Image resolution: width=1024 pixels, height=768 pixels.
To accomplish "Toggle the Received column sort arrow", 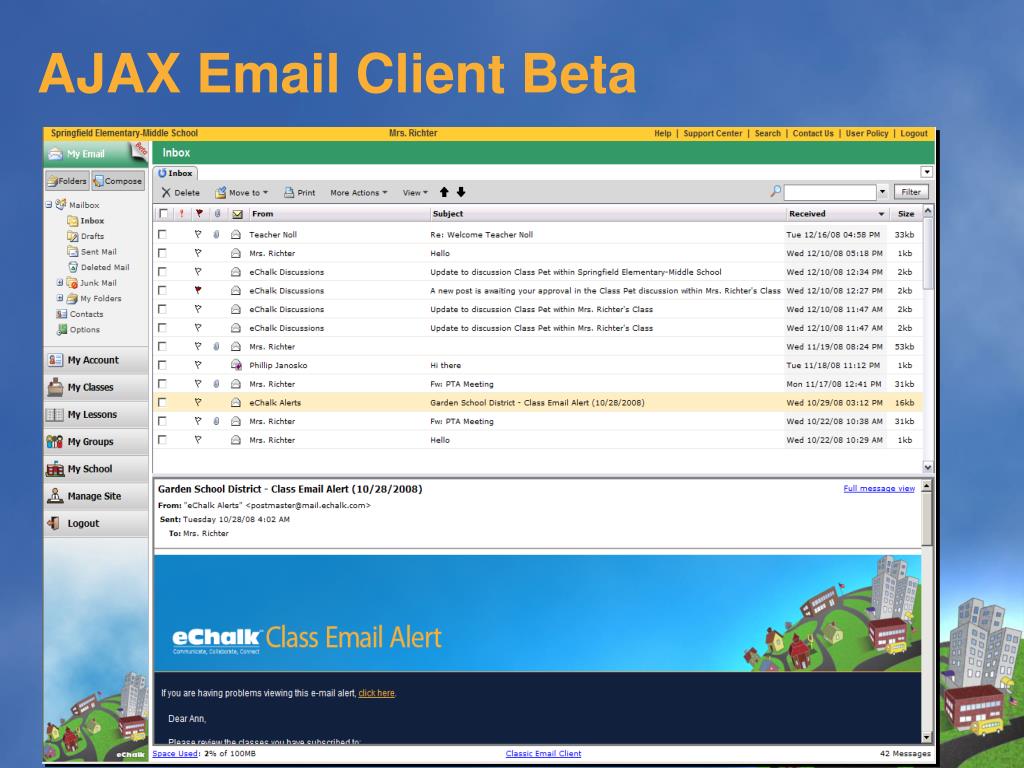I will tap(881, 214).
